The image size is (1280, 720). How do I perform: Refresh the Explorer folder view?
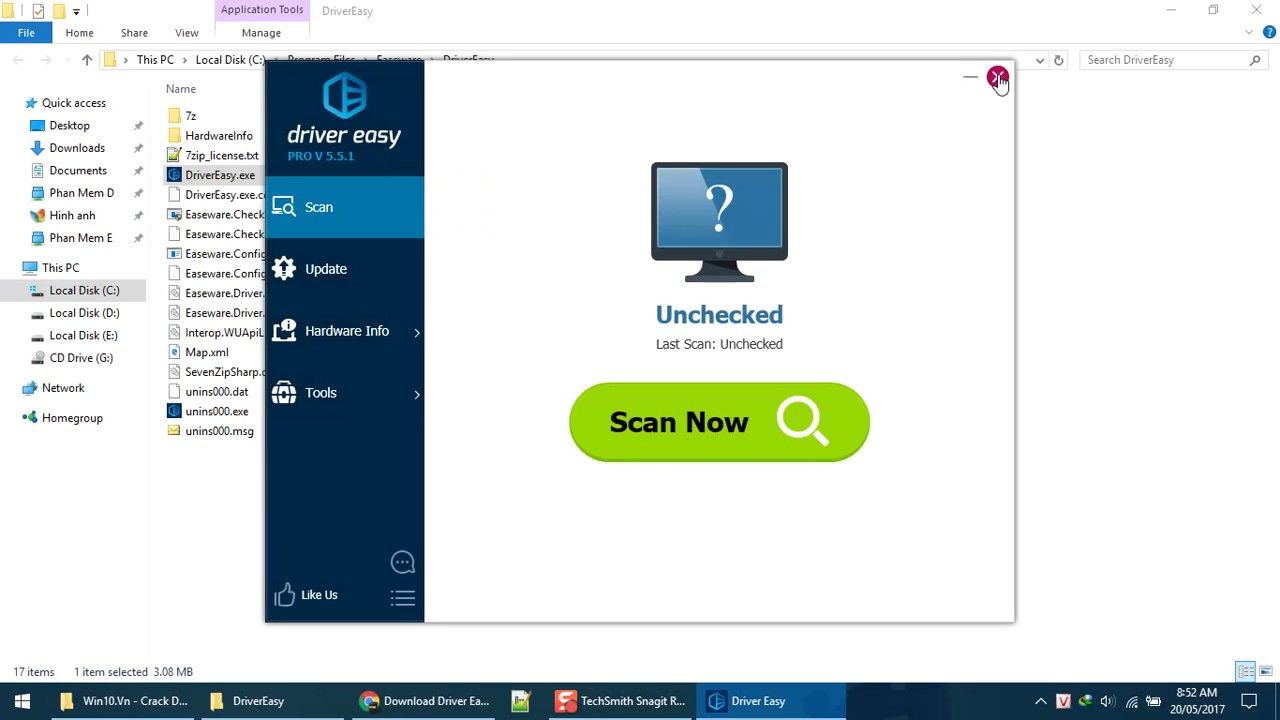1059,60
